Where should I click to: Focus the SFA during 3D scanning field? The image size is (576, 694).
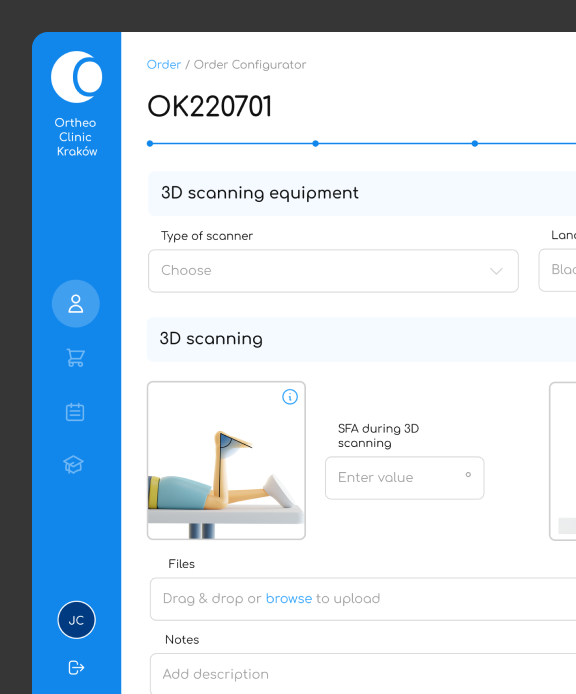pyautogui.click(x=405, y=478)
